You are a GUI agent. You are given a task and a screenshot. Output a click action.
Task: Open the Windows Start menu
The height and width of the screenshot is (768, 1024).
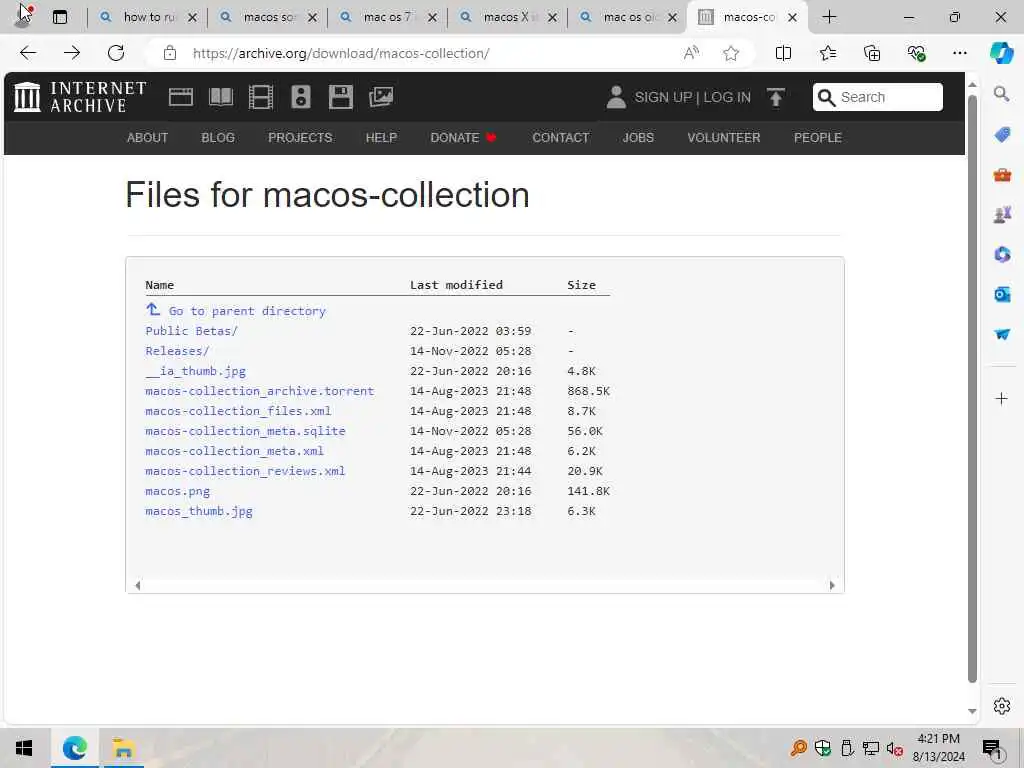pos(24,748)
